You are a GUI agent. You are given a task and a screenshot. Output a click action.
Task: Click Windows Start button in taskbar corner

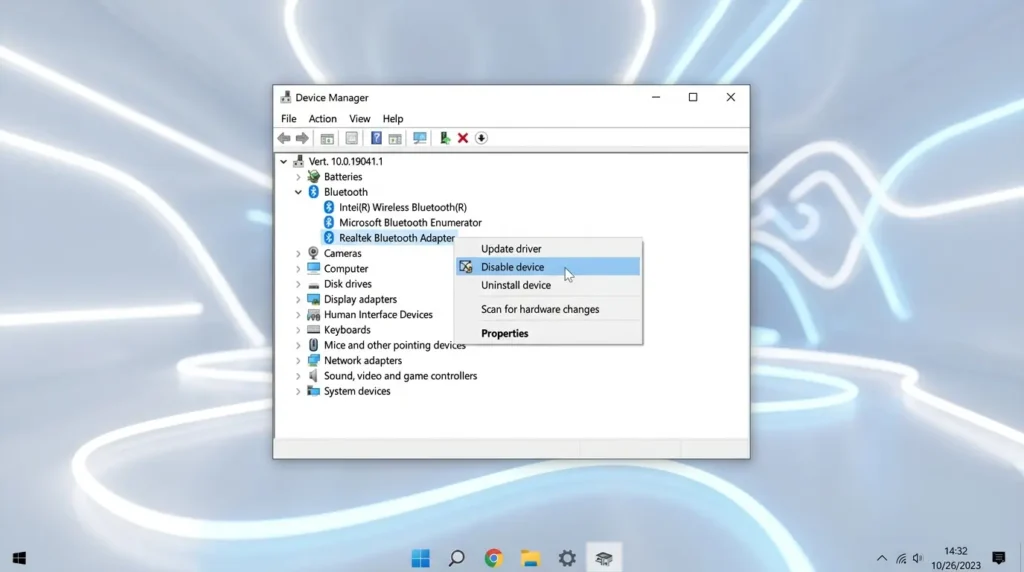coord(20,558)
